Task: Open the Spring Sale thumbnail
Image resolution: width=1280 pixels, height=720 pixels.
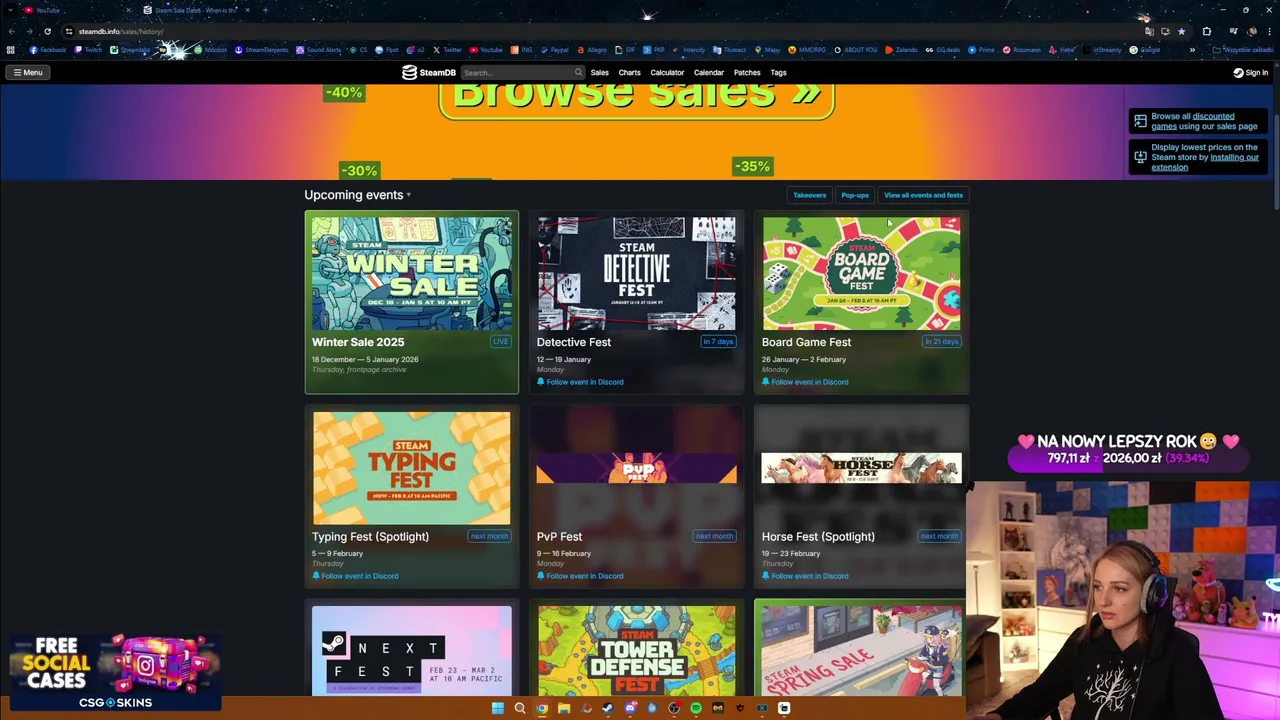Action: click(861, 650)
